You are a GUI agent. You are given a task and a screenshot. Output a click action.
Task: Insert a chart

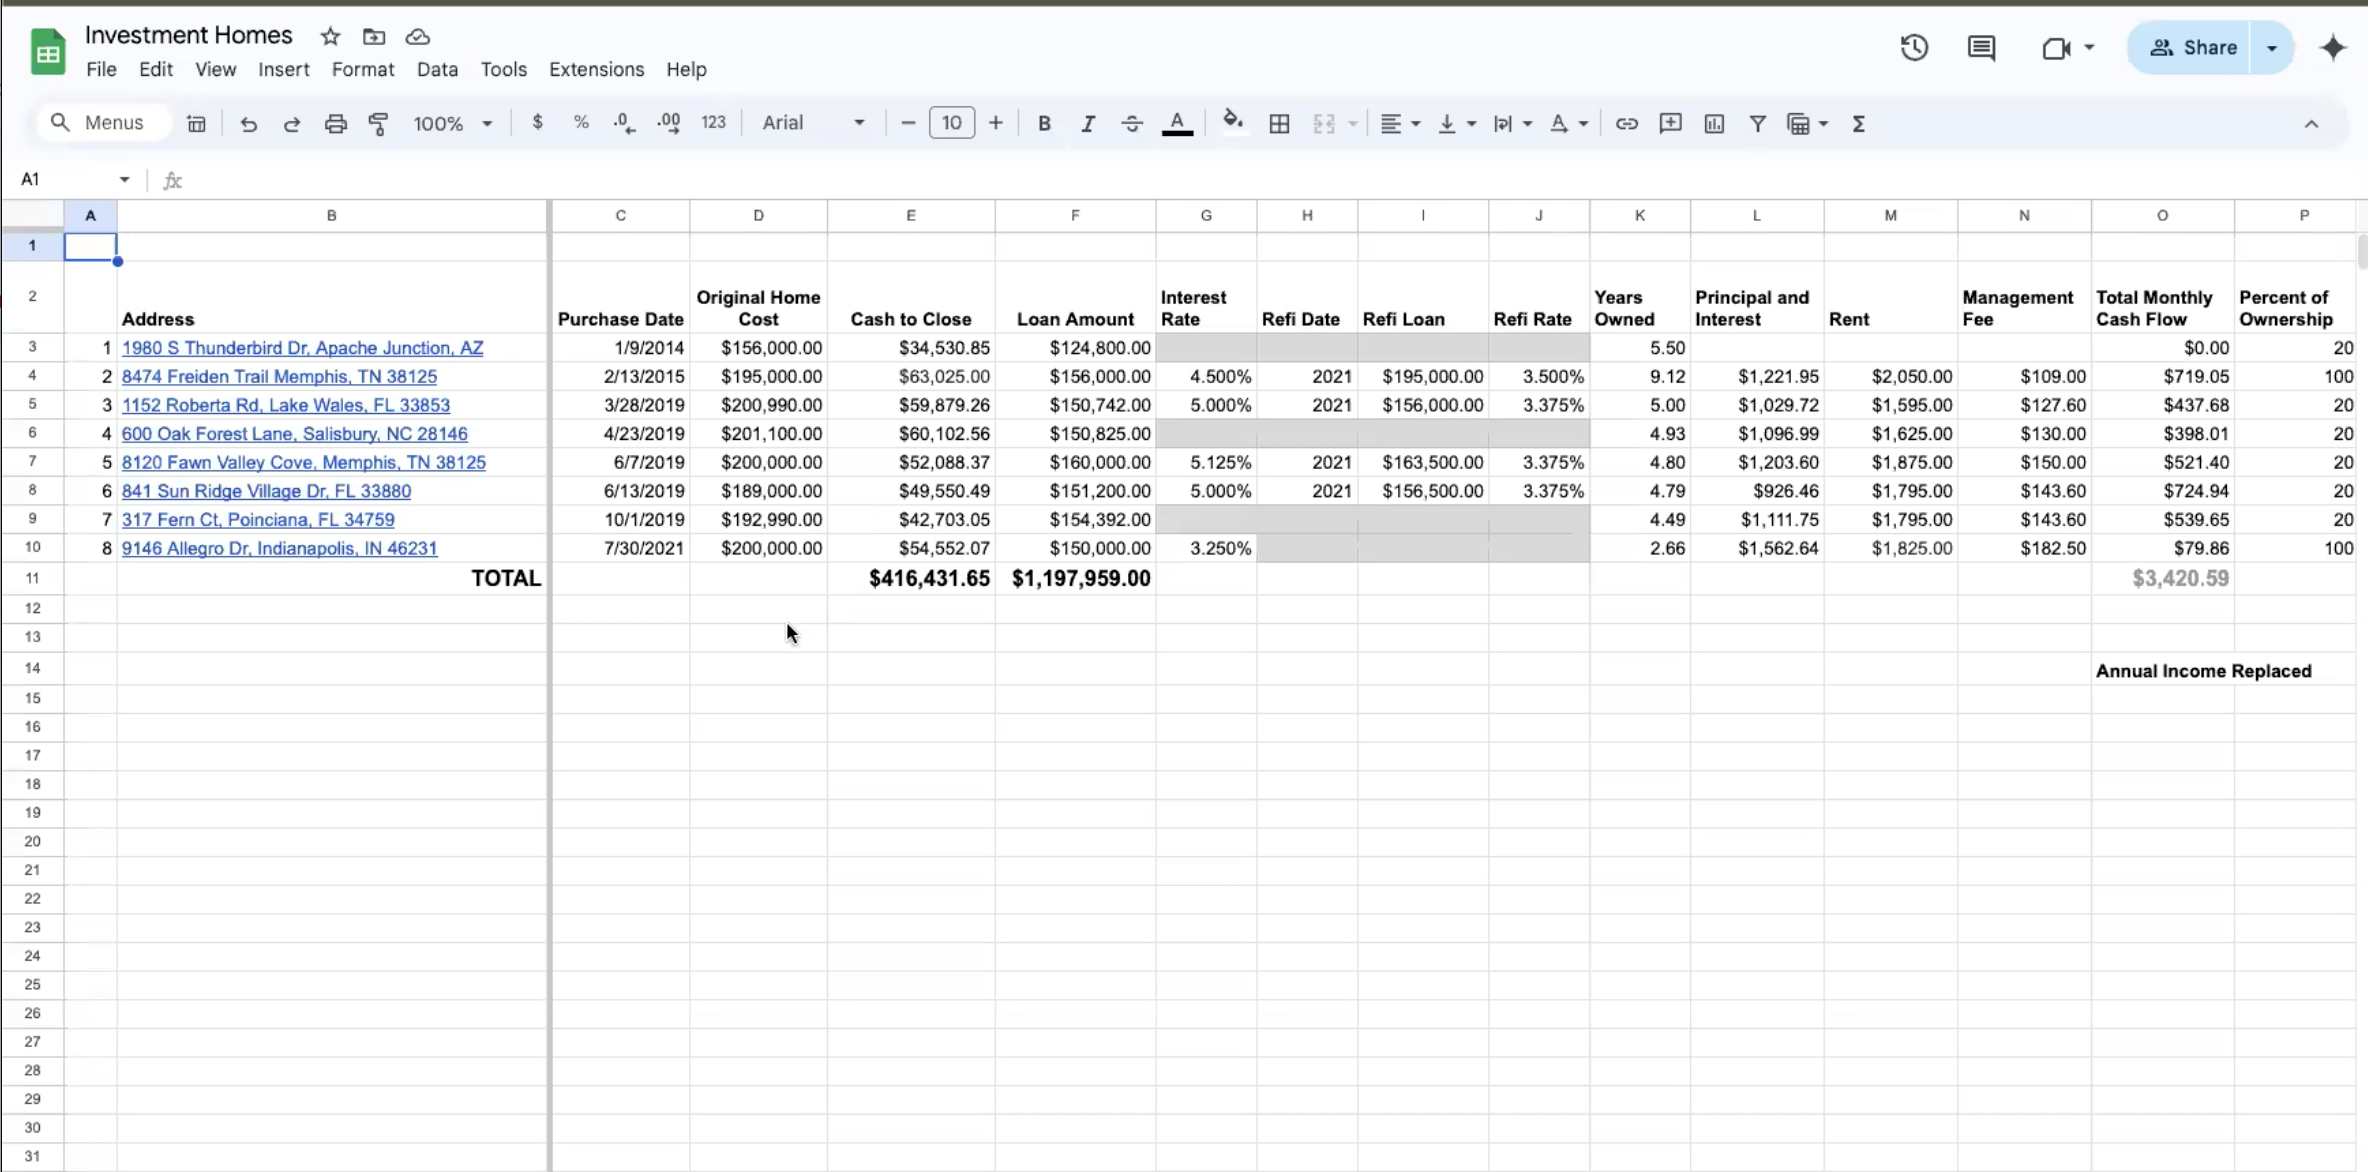(1714, 123)
